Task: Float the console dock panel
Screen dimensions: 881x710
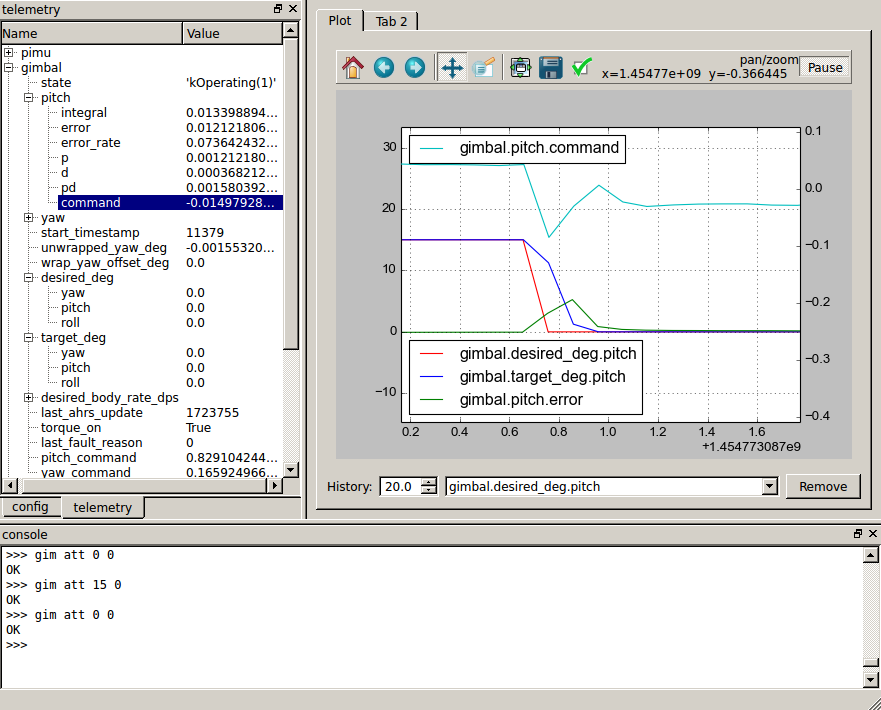Action: tap(858, 534)
